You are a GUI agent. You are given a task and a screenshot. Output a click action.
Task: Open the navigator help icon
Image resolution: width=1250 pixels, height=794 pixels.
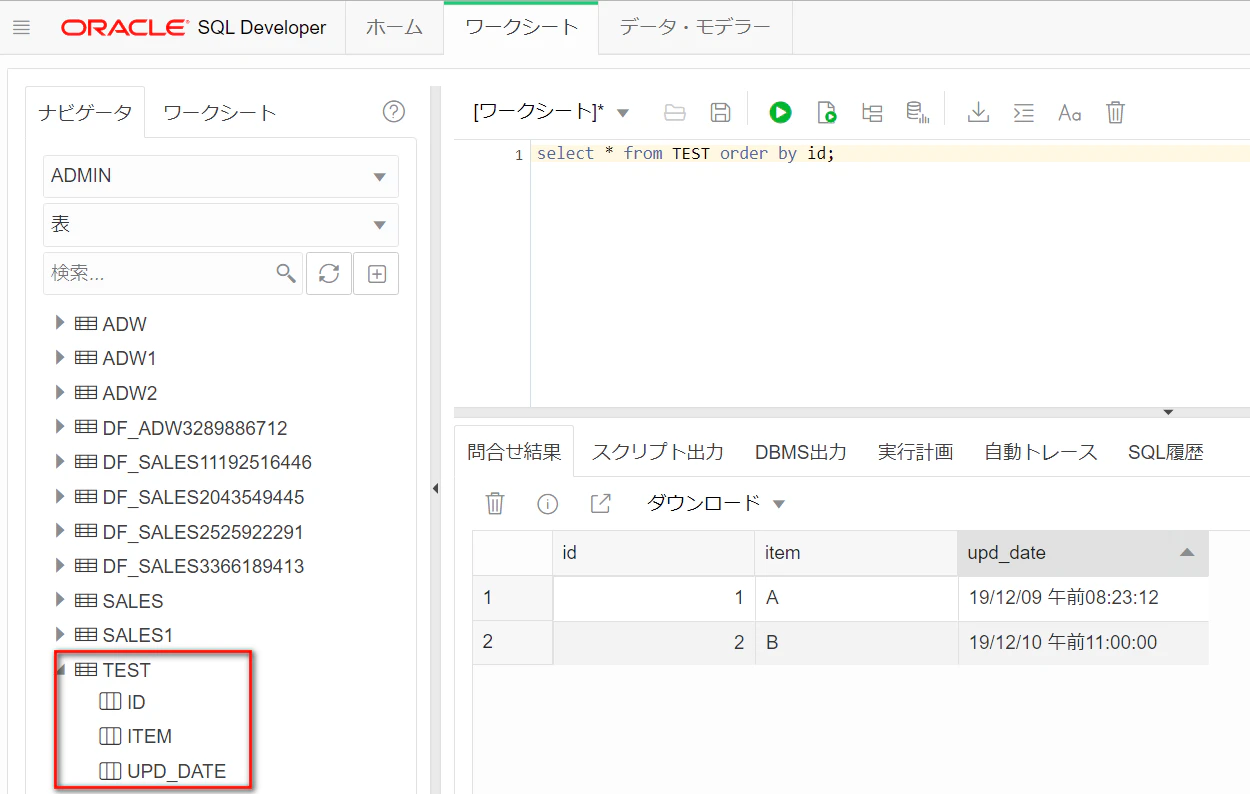coord(394,112)
